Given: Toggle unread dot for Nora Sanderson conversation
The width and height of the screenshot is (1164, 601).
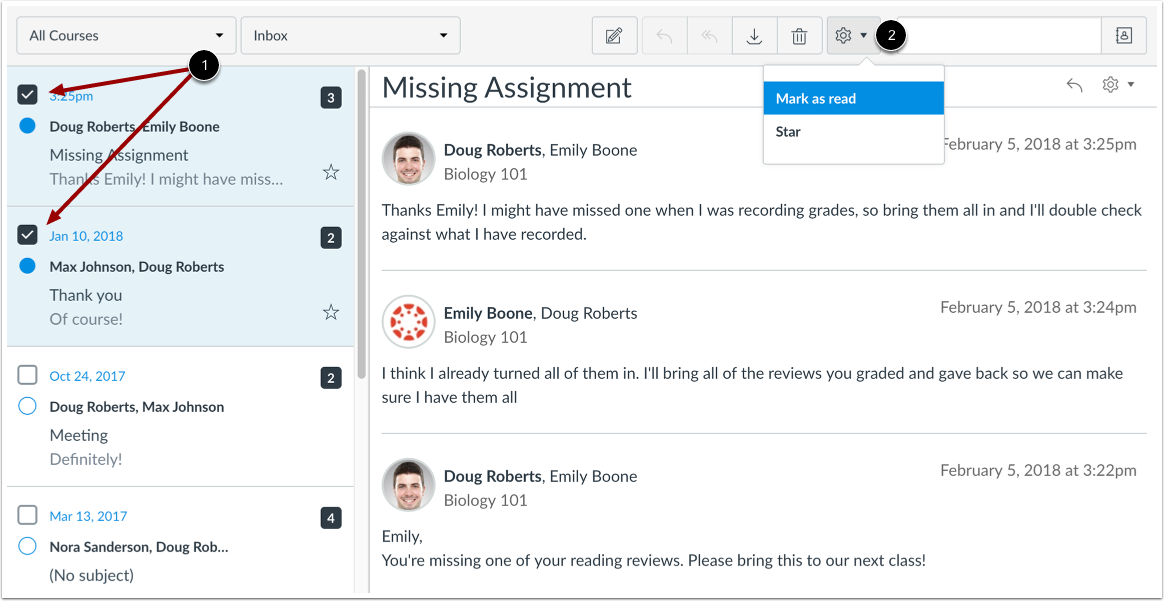Looking at the screenshot, I should pyautogui.click(x=27, y=547).
